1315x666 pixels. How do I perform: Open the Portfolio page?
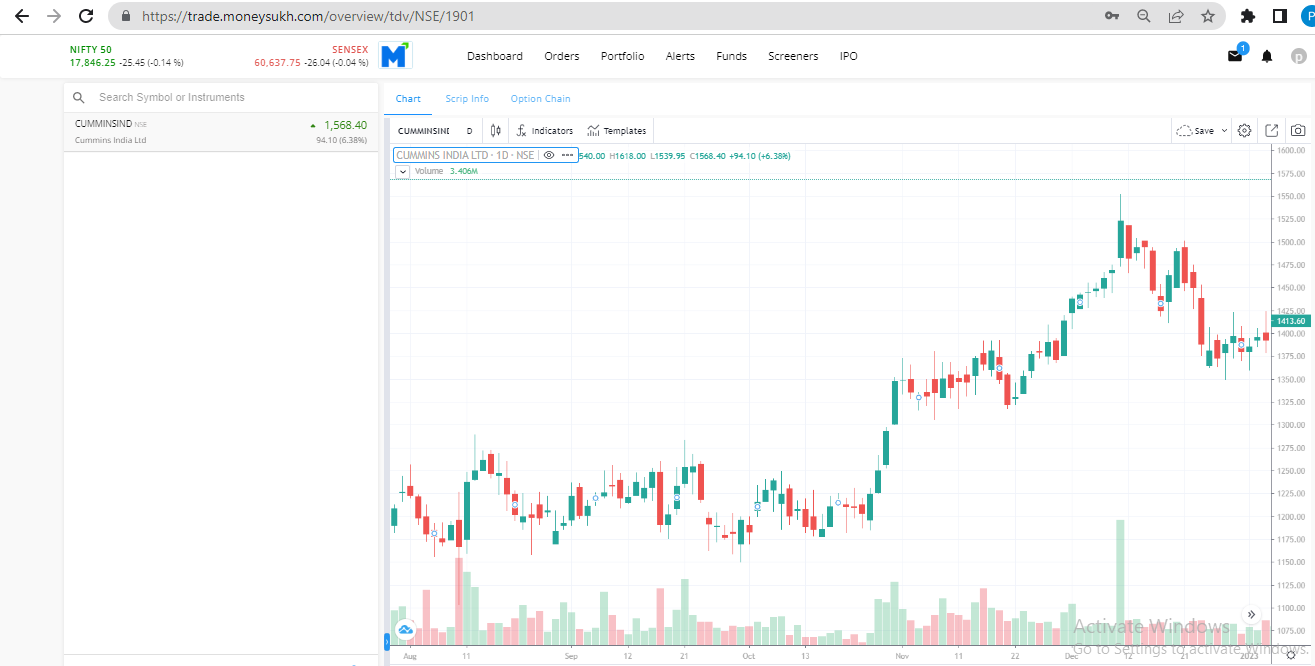[623, 56]
